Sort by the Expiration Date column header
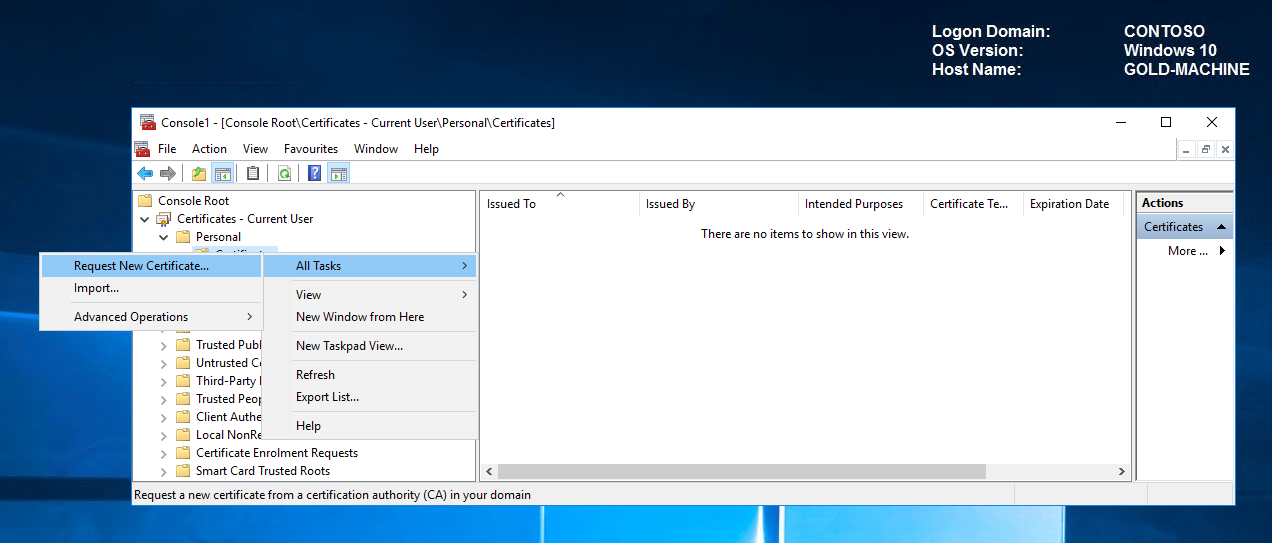Screen dimensions: 1272x543 [1075, 203]
